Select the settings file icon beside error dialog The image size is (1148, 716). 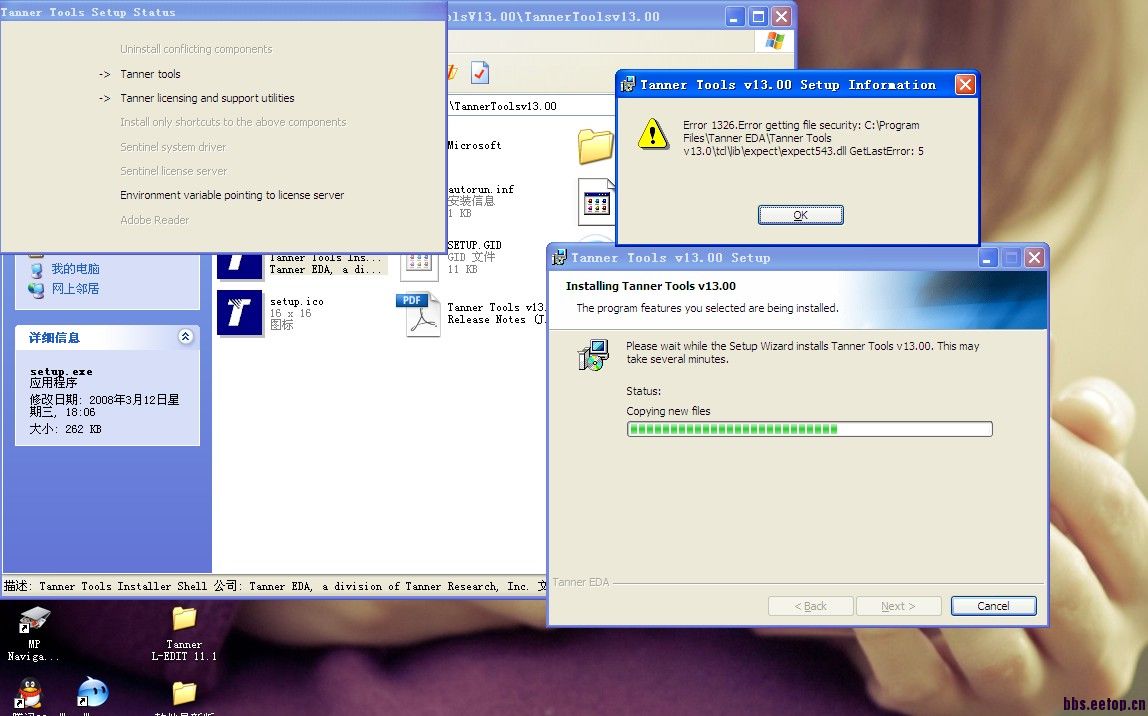pyautogui.click(x=596, y=201)
